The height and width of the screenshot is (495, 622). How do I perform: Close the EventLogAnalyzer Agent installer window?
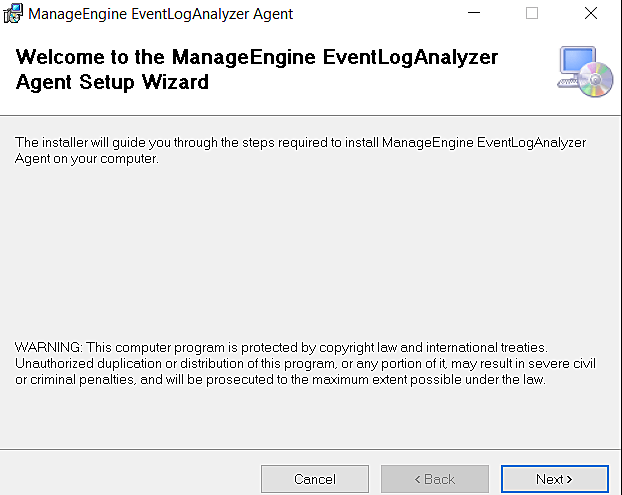[590, 14]
